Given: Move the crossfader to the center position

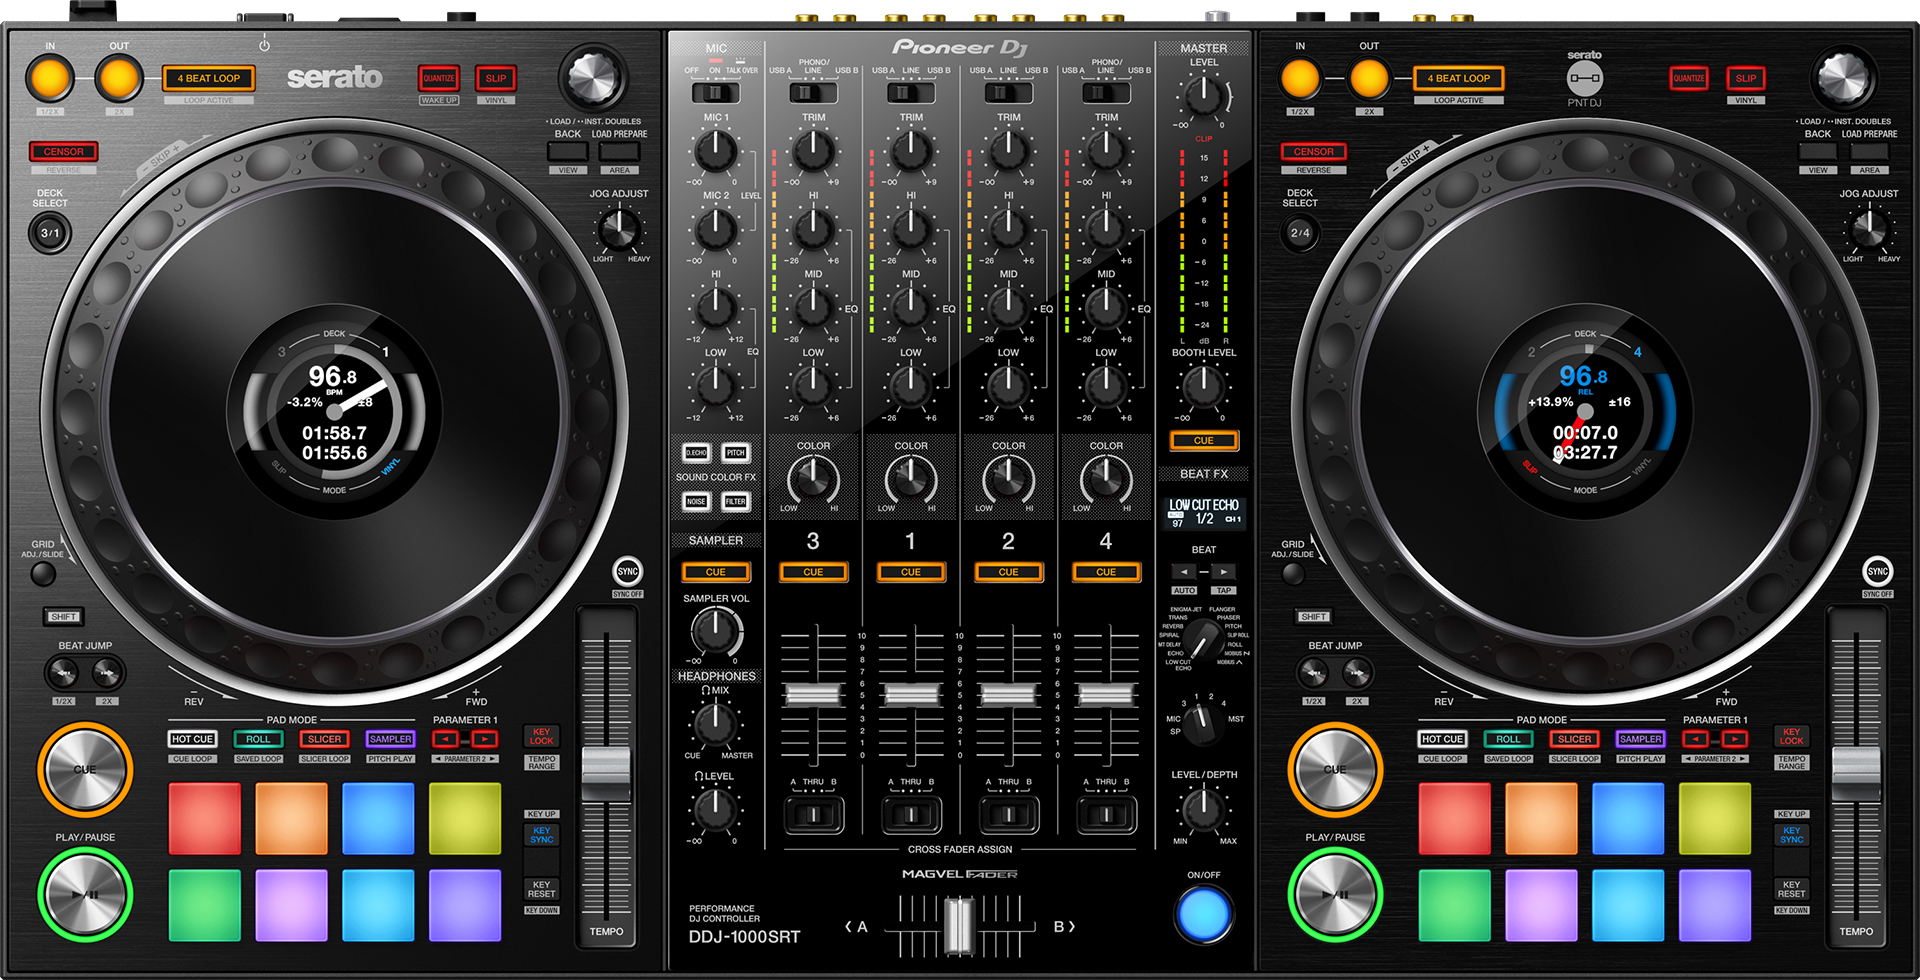Looking at the screenshot, I should 960,925.
